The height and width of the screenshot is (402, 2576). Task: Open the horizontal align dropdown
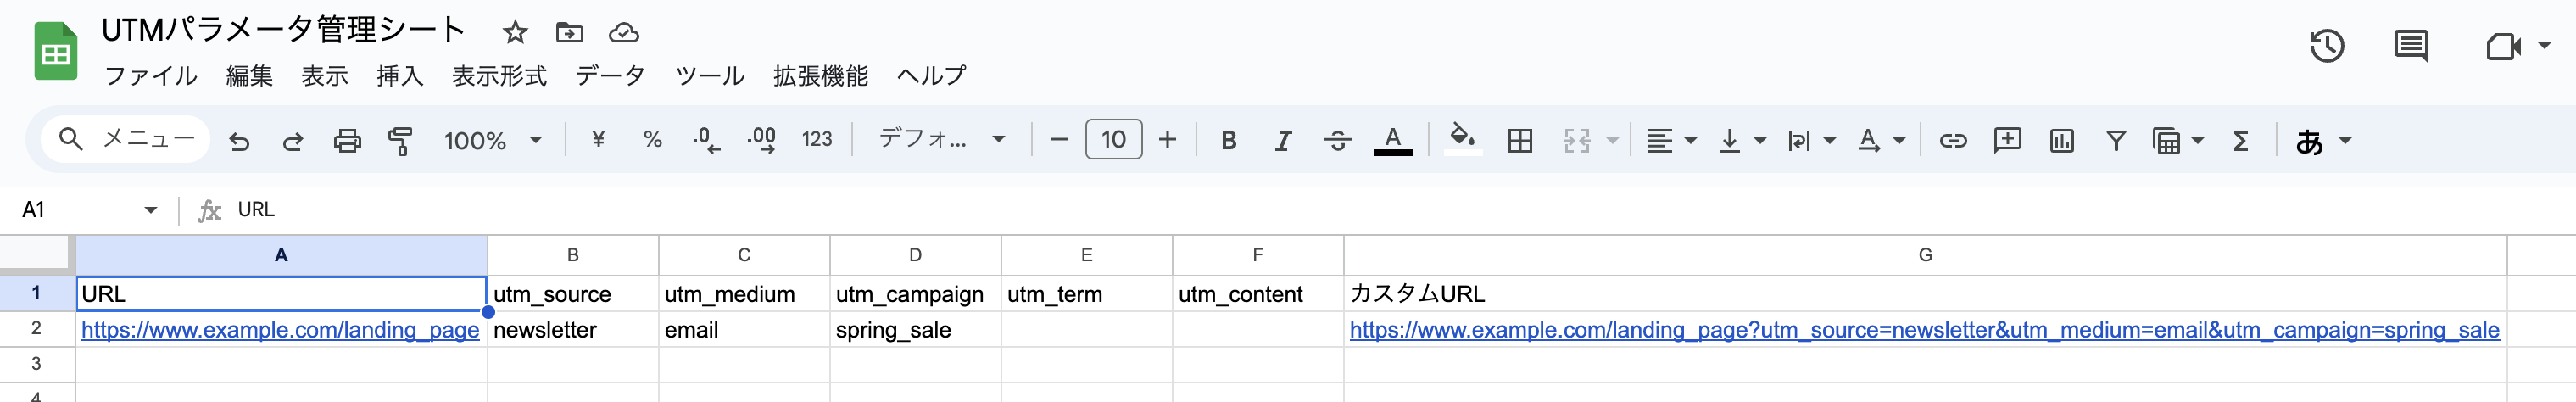pos(1671,140)
